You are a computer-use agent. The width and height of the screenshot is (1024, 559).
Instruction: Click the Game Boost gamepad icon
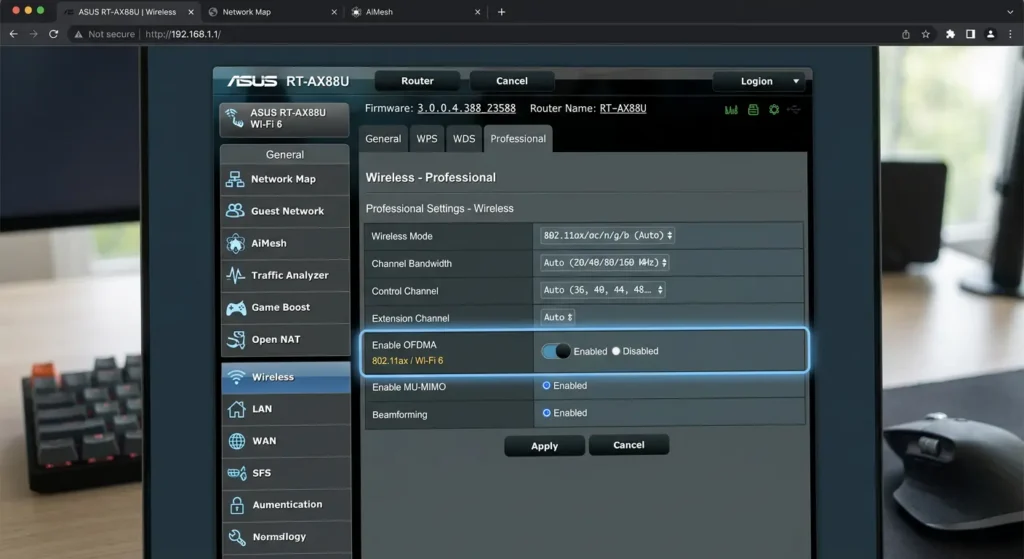tap(236, 308)
